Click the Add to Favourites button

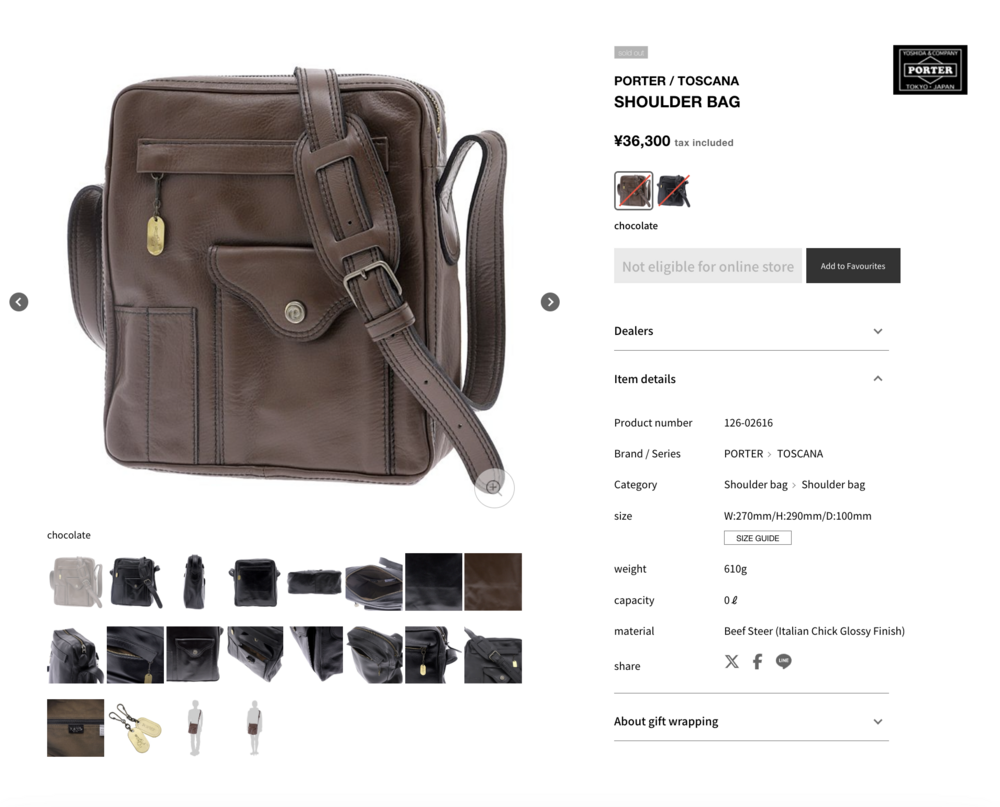853,266
